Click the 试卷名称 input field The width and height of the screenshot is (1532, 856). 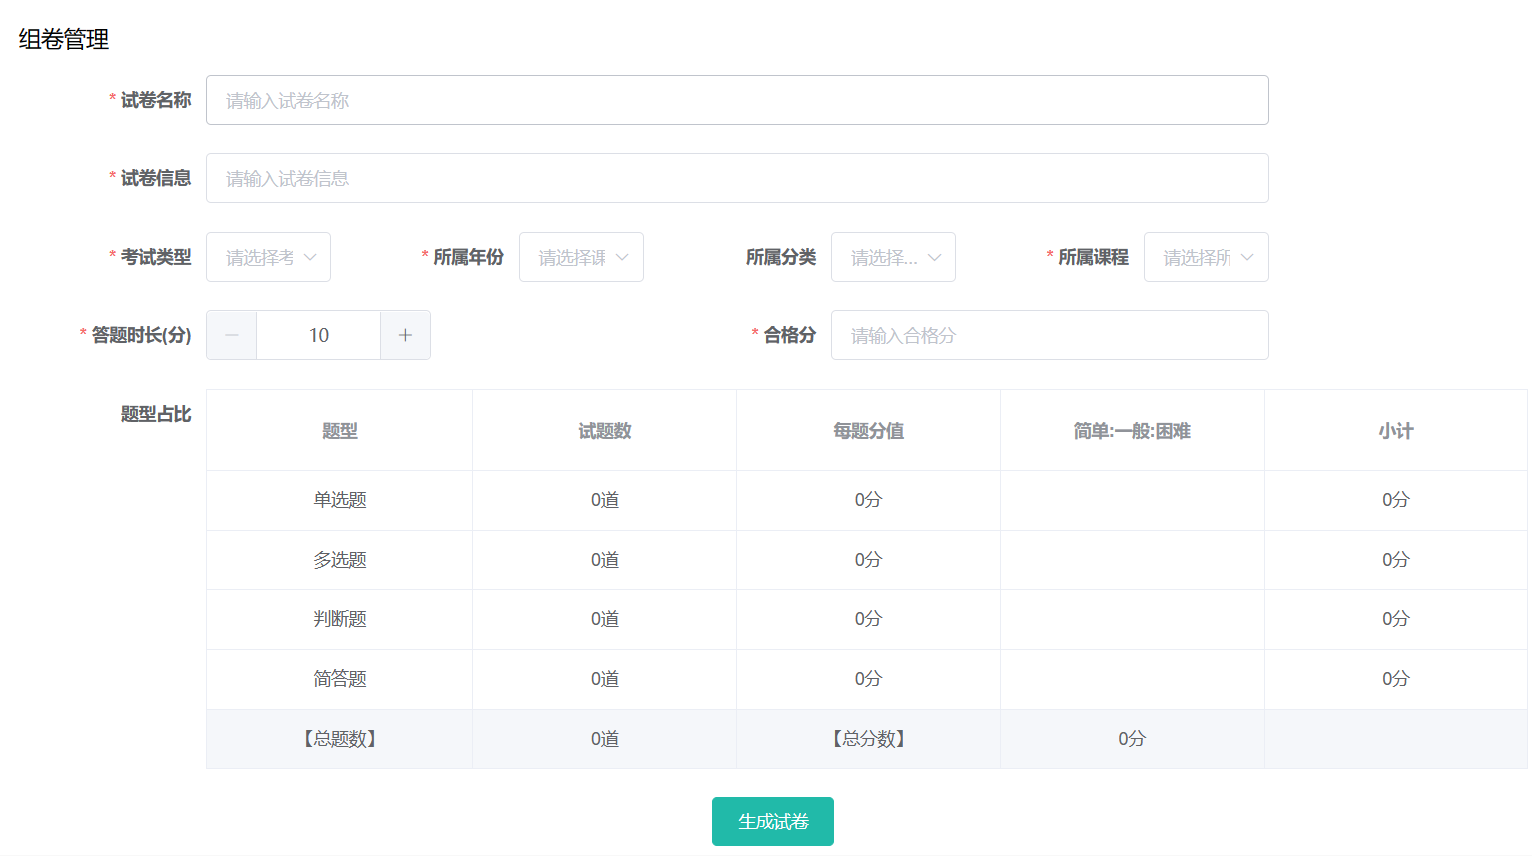click(x=737, y=100)
